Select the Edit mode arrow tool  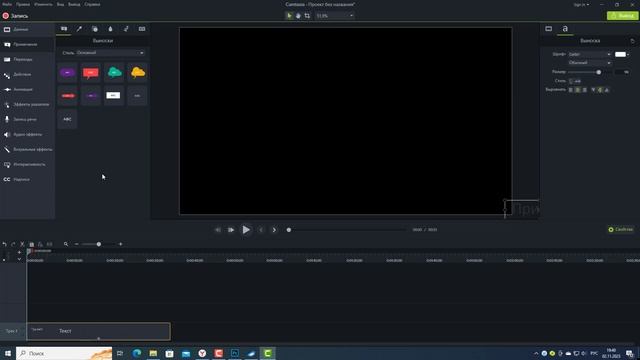[x=289, y=16]
